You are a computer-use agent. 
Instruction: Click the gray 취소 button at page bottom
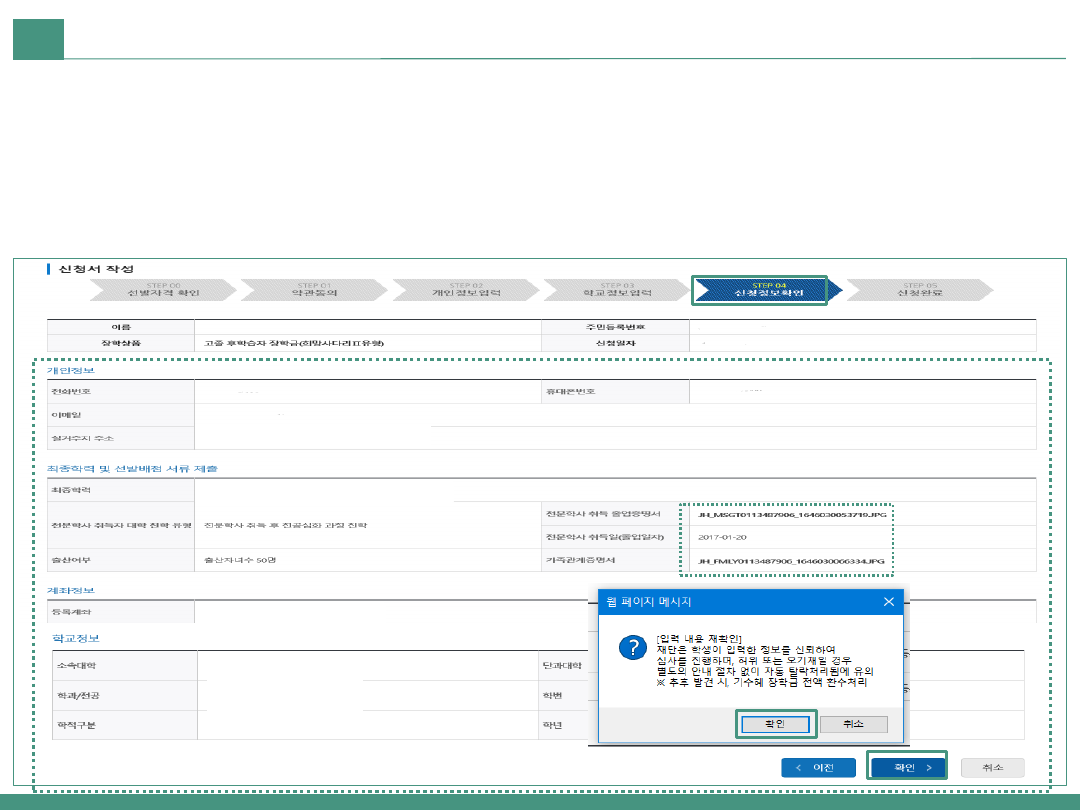(x=992, y=767)
